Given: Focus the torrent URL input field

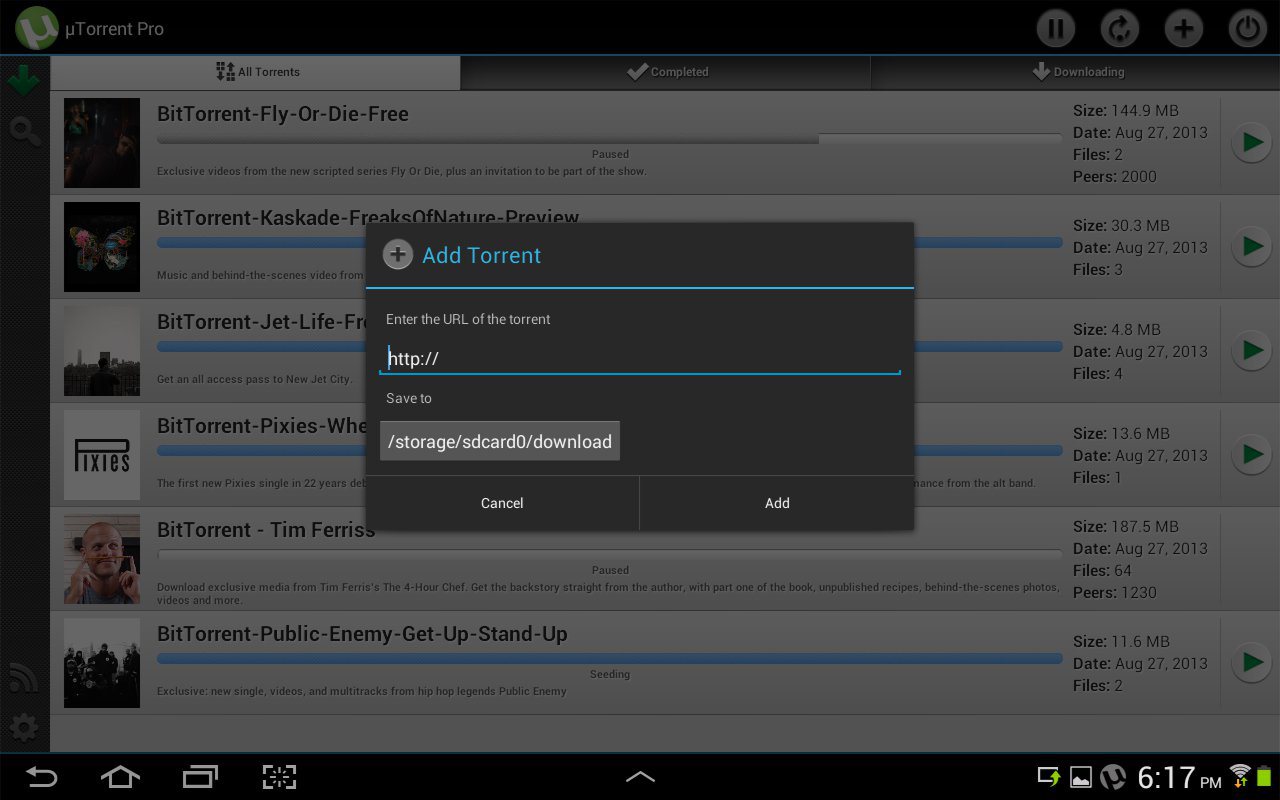Looking at the screenshot, I should (640, 358).
